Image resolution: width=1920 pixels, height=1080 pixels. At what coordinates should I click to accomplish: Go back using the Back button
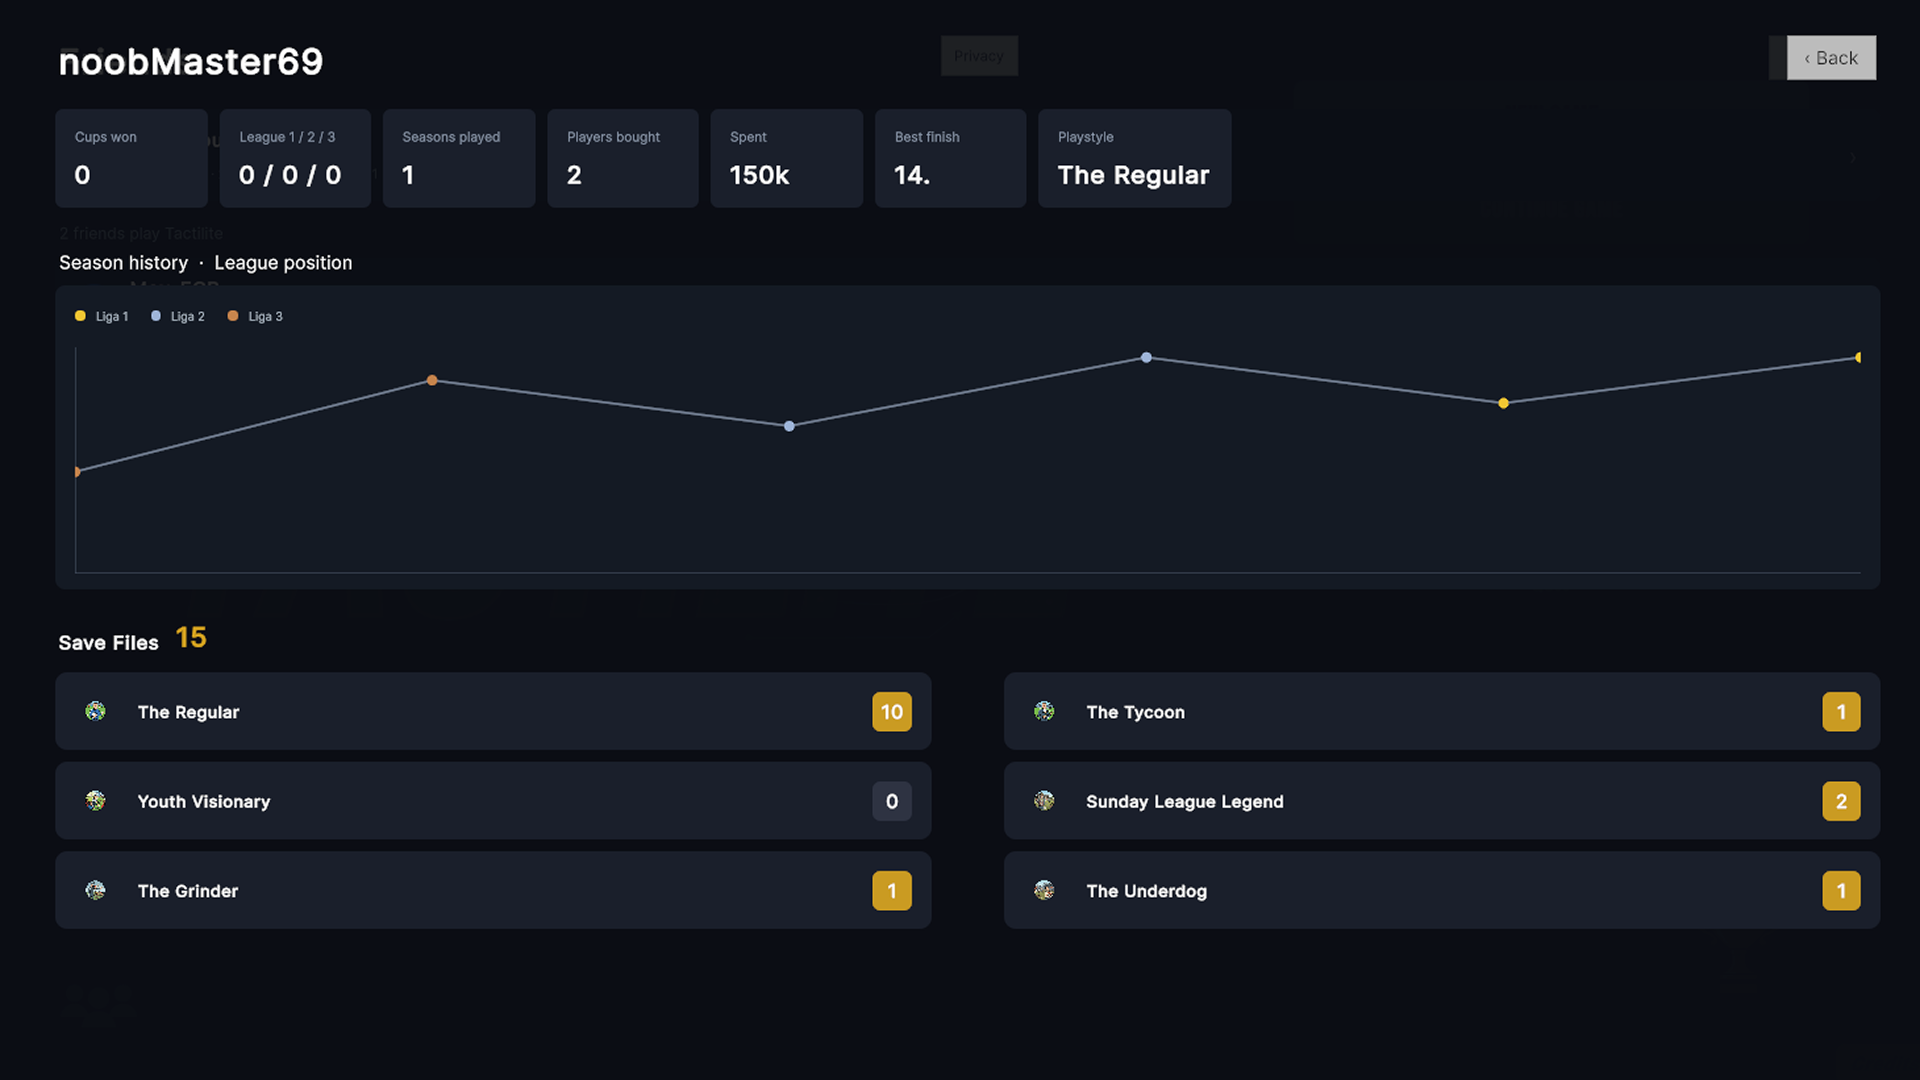point(1831,58)
